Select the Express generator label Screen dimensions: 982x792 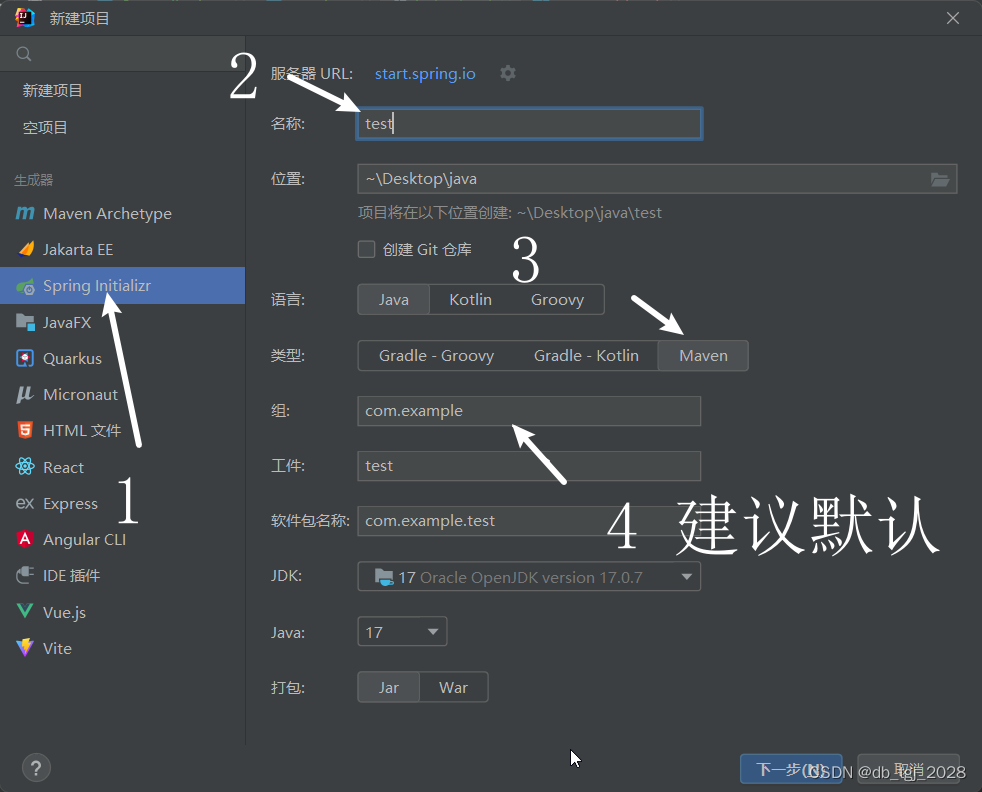click(70, 503)
